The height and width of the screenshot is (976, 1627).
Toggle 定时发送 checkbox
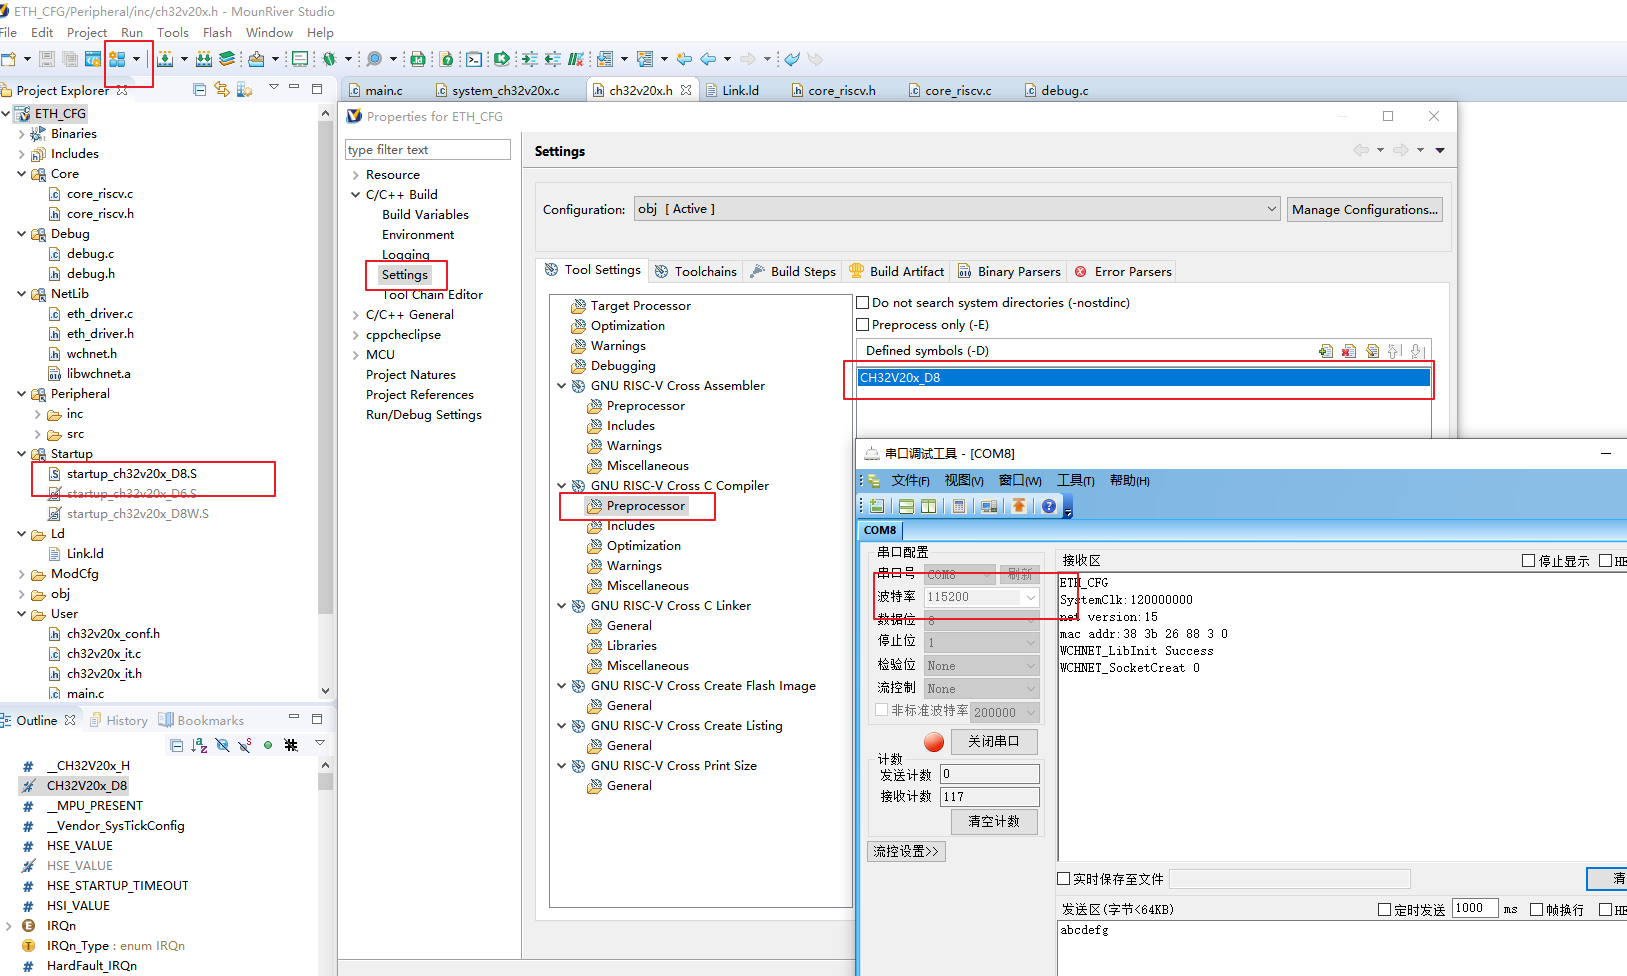(1385, 910)
